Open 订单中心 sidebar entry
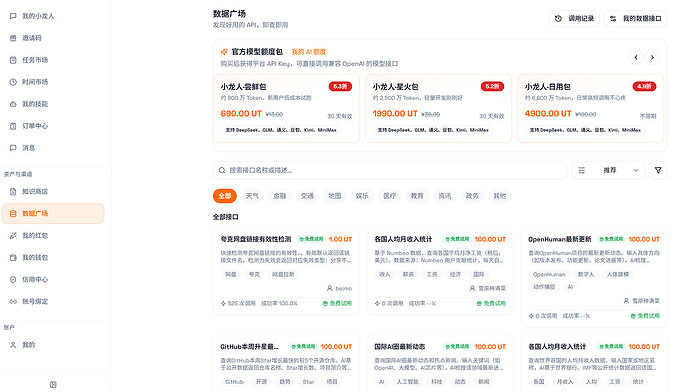 (53, 126)
